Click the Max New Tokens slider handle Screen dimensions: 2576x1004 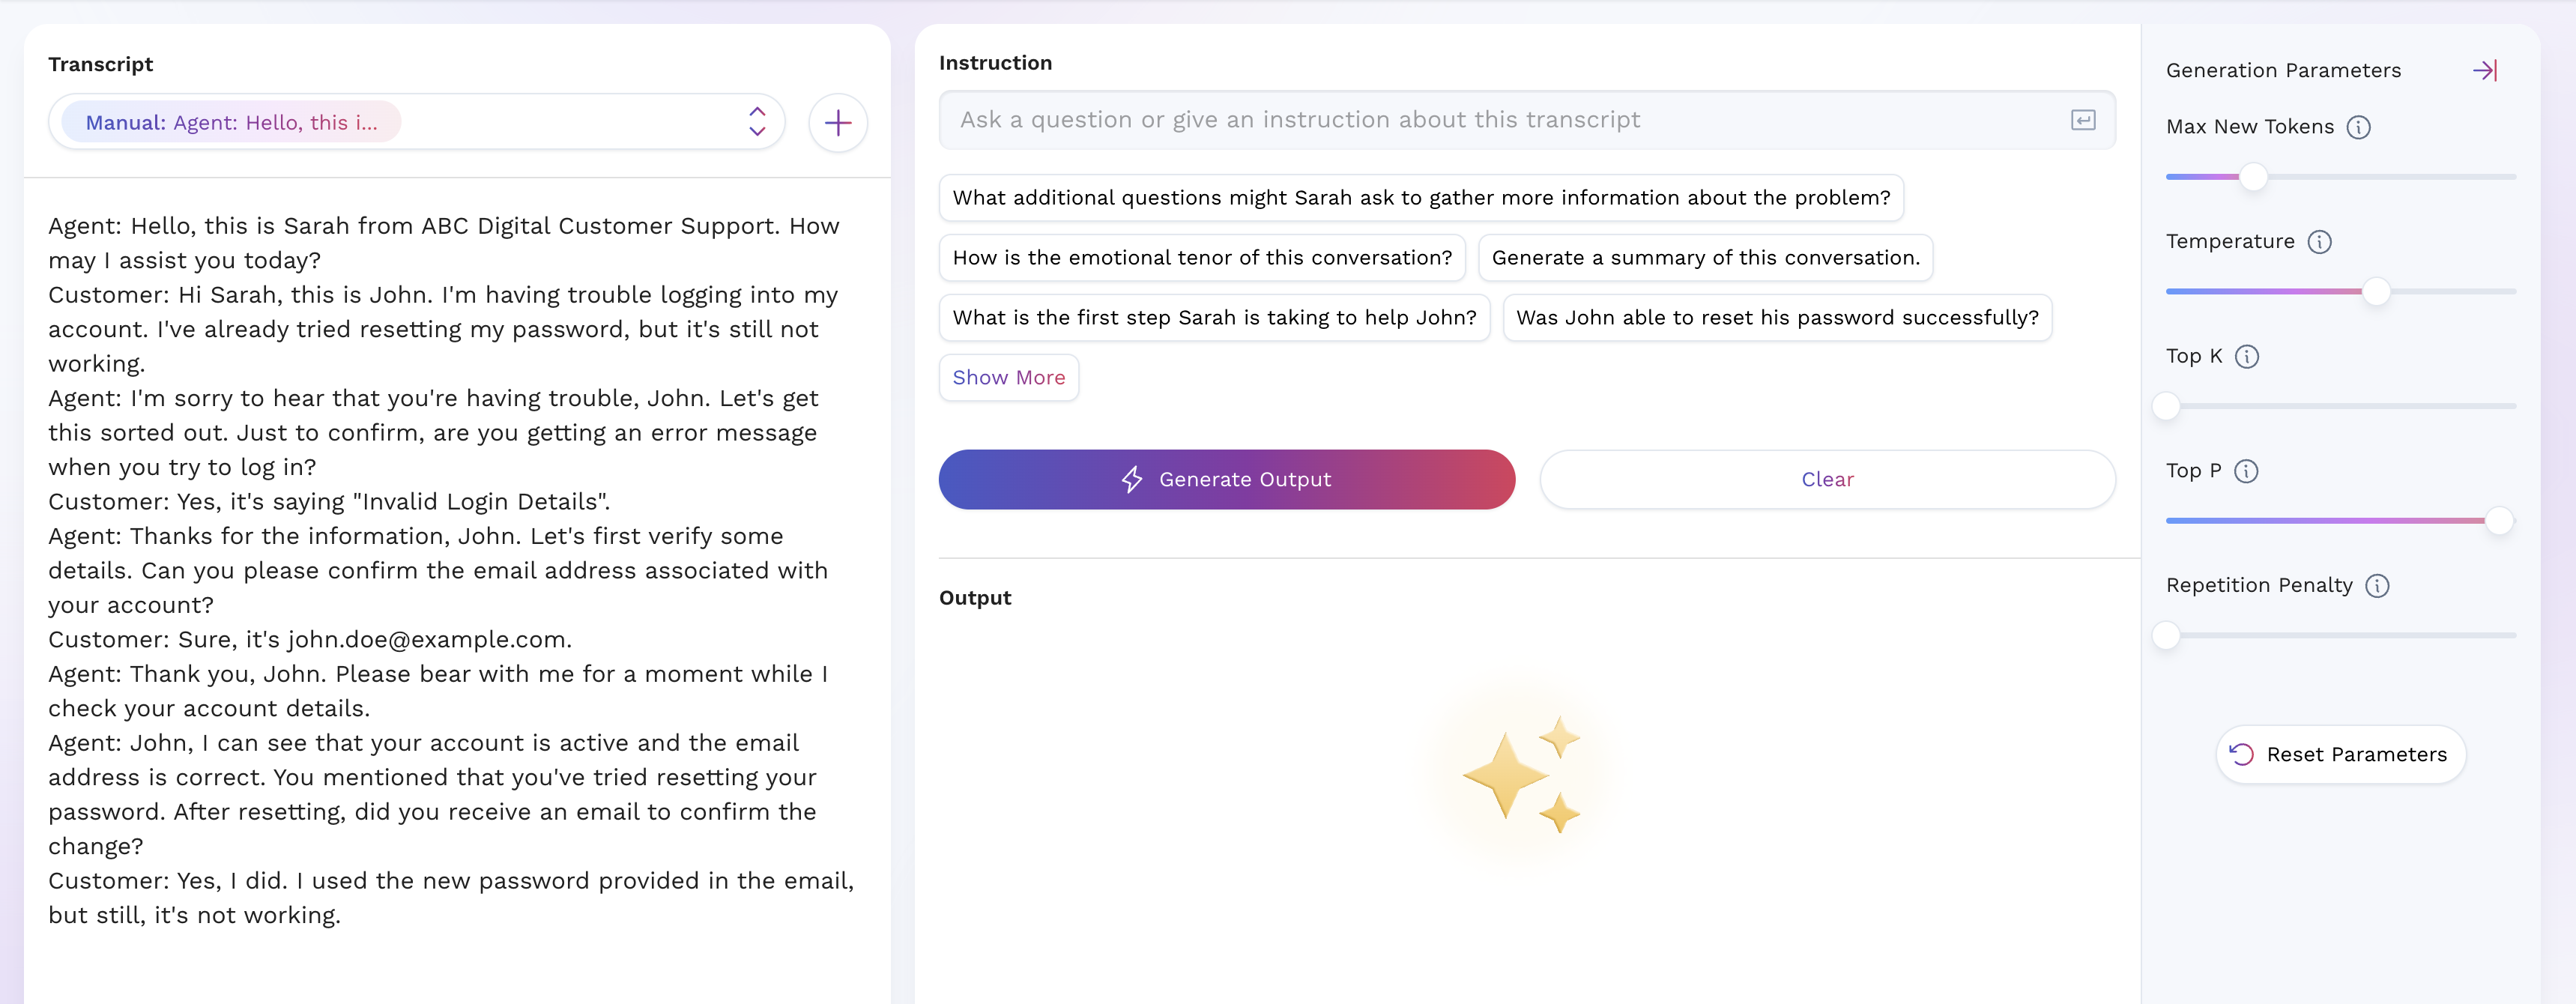point(2253,177)
